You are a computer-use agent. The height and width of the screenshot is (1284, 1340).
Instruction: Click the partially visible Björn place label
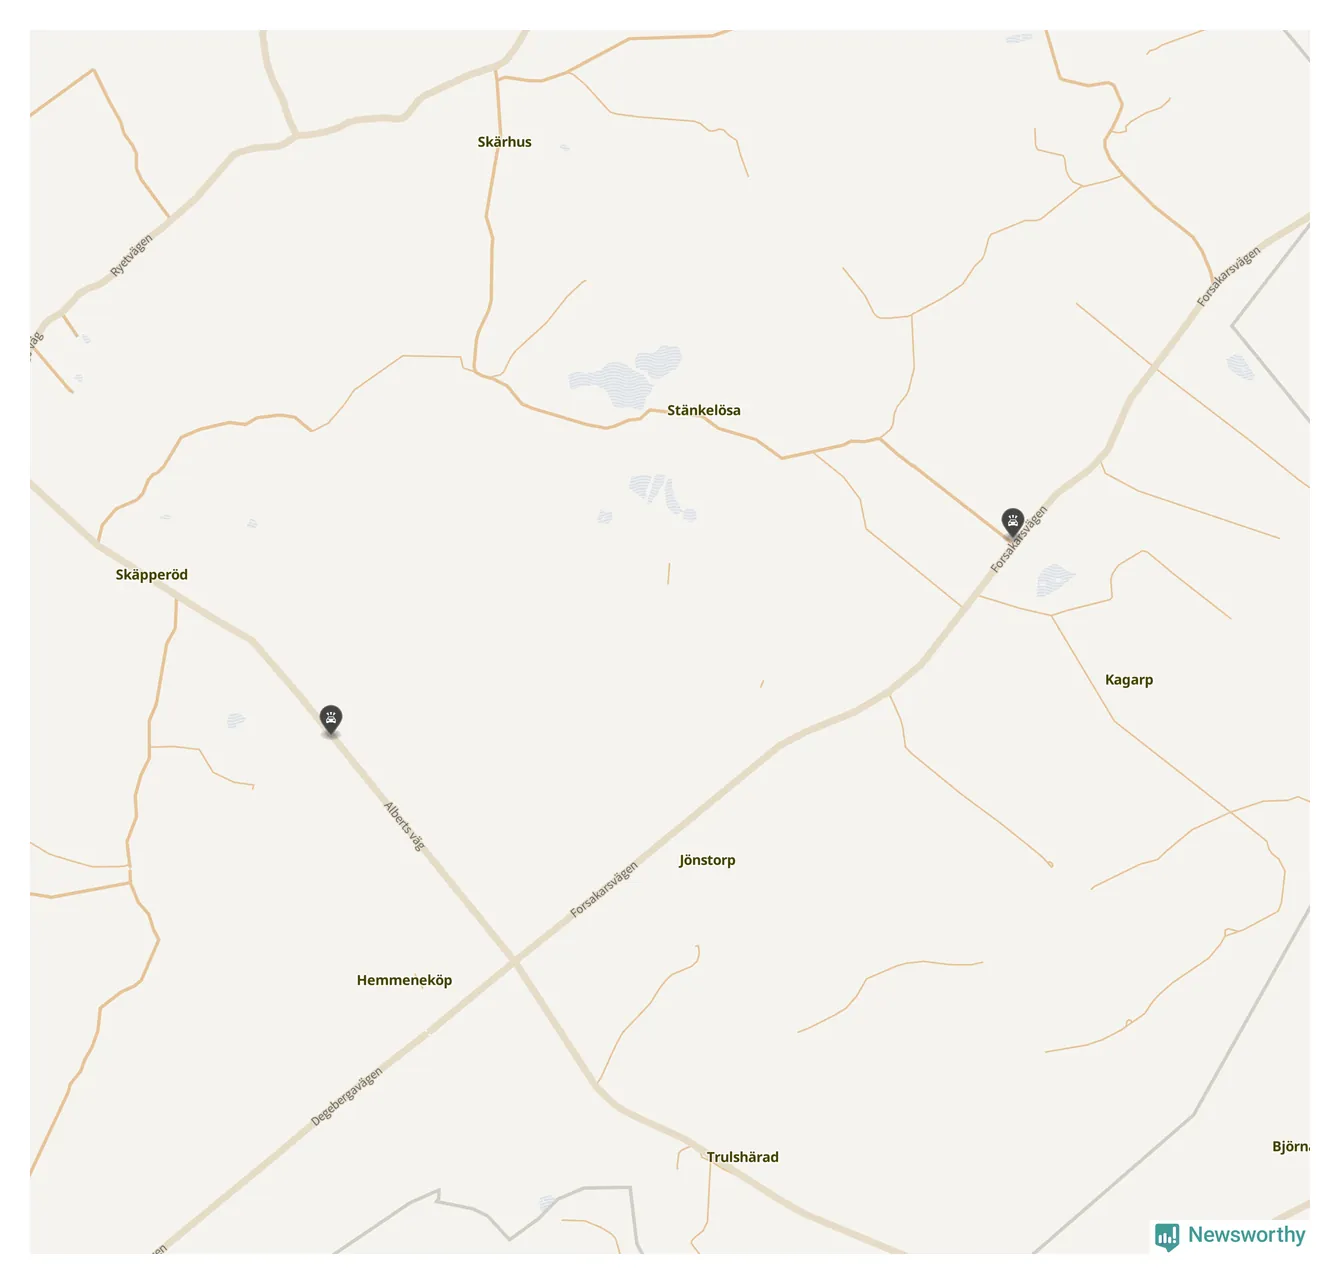click(1291, 1147)
